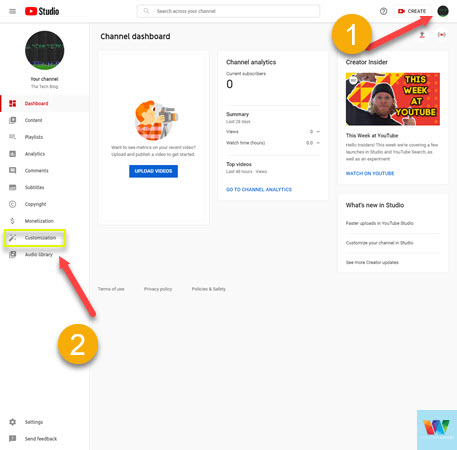Click the Customization magic wand icon

pos(12,237)
